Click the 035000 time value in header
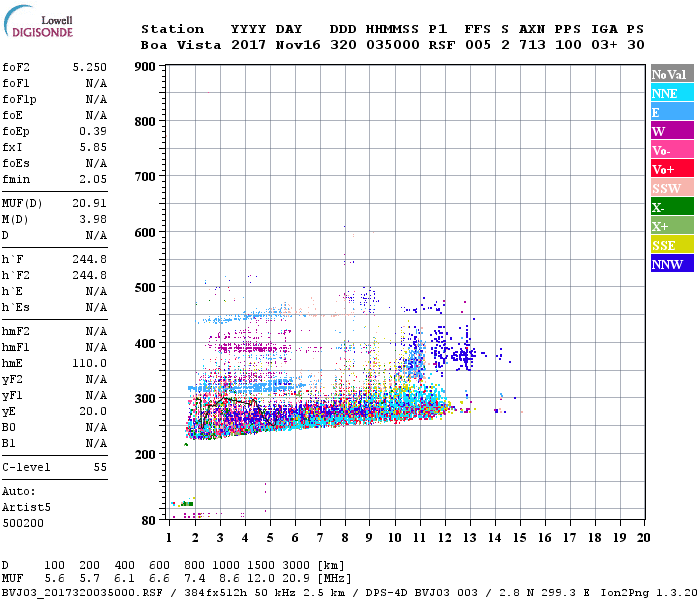The width and height of the screenshot is (700, 600). click(x=393, y=45)
